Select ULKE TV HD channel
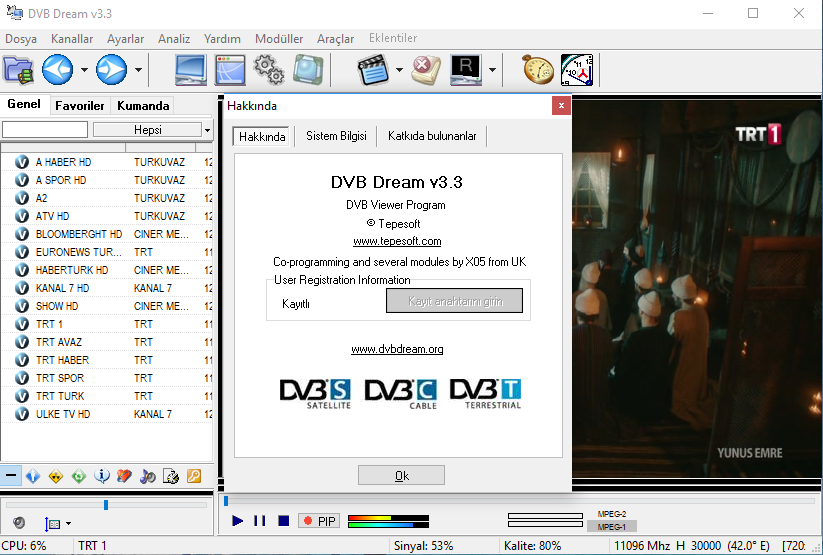Screen dimensions: 823x555 (x=106, y=414)
